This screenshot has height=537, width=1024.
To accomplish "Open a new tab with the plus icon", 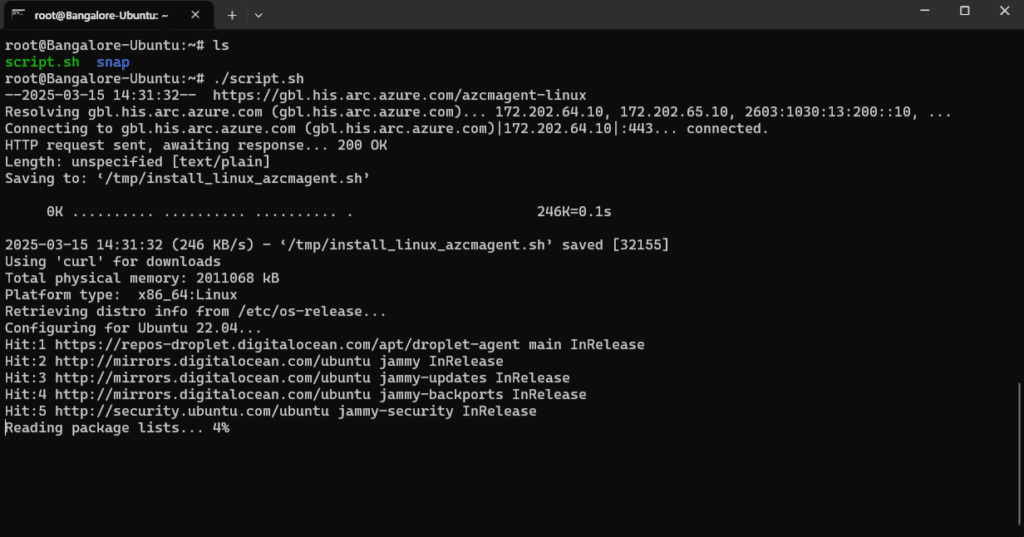I will pyautogui.click(x=232, y=15).
